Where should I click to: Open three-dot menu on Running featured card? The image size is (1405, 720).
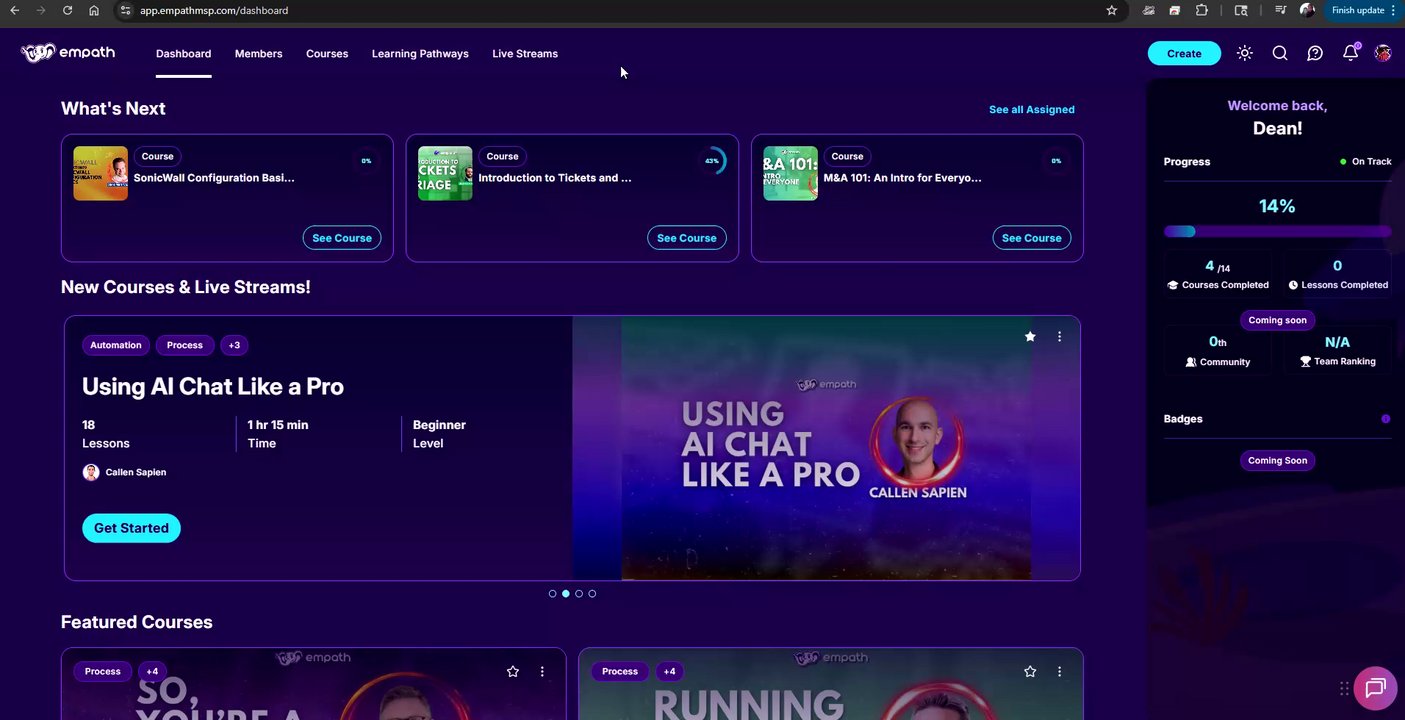click(x=1059, y=672)
